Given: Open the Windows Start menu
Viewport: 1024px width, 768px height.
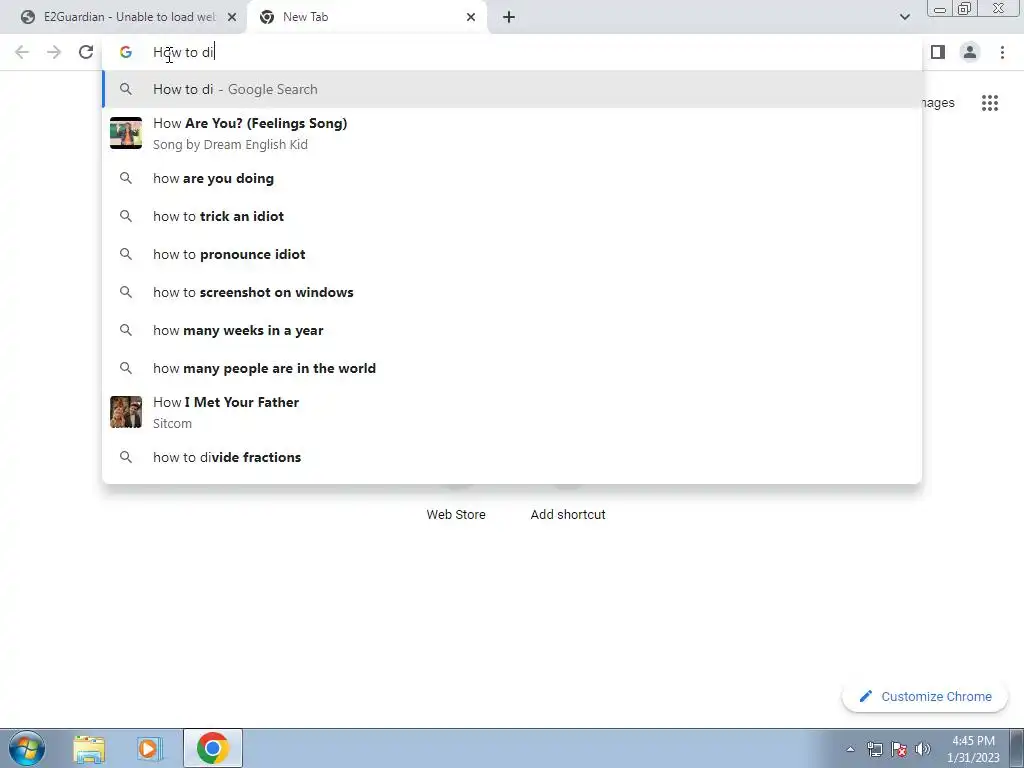Looking at the screenshot, I should pos(27,748).
